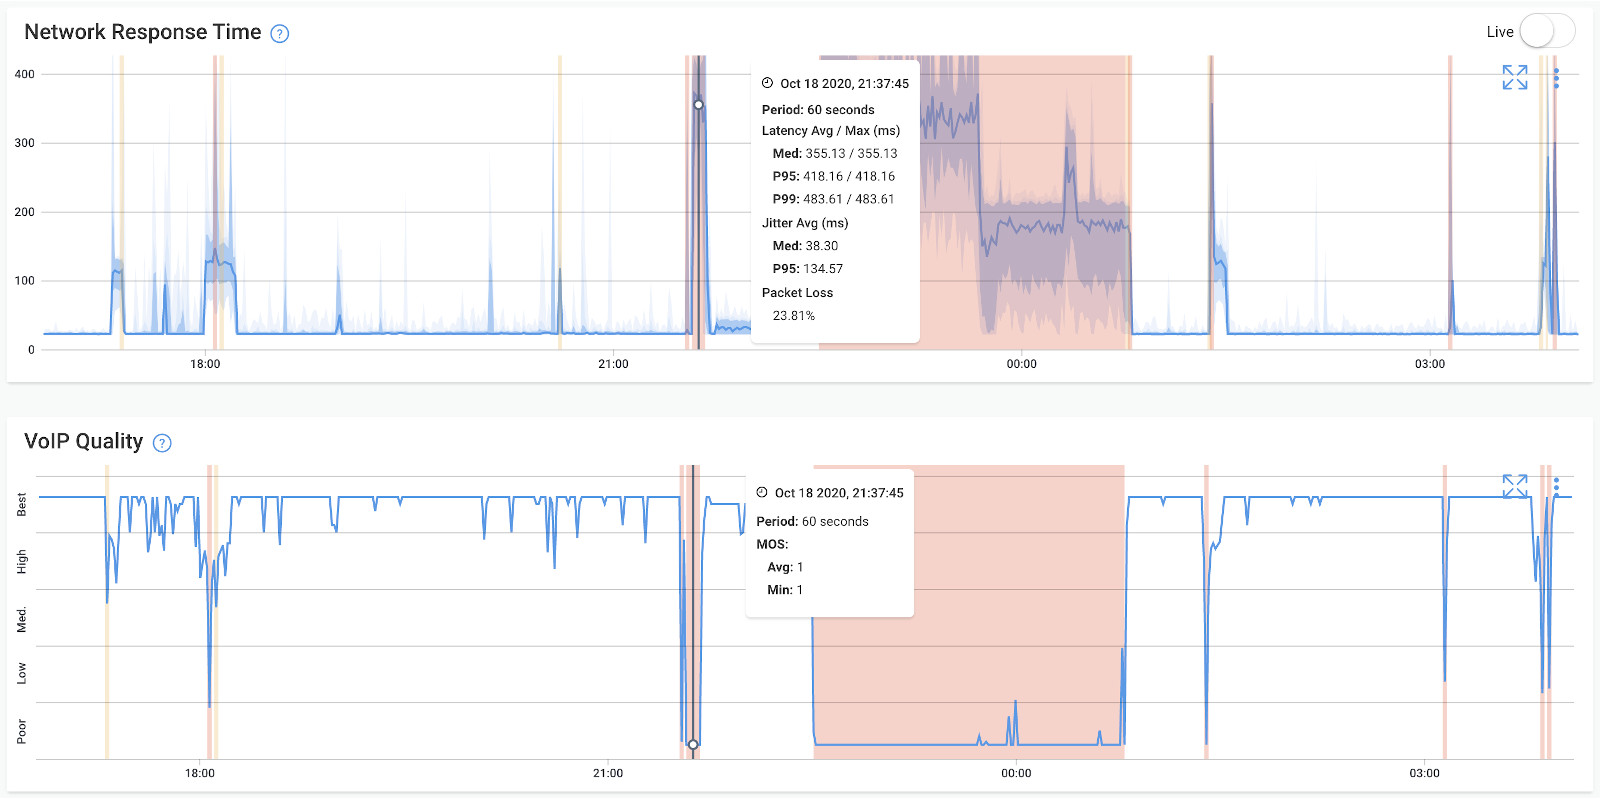This screenshot has height=800, width=1600.
Task: Expand VoIP Quality chart to fullscreen
Action: coord(1514,486)
